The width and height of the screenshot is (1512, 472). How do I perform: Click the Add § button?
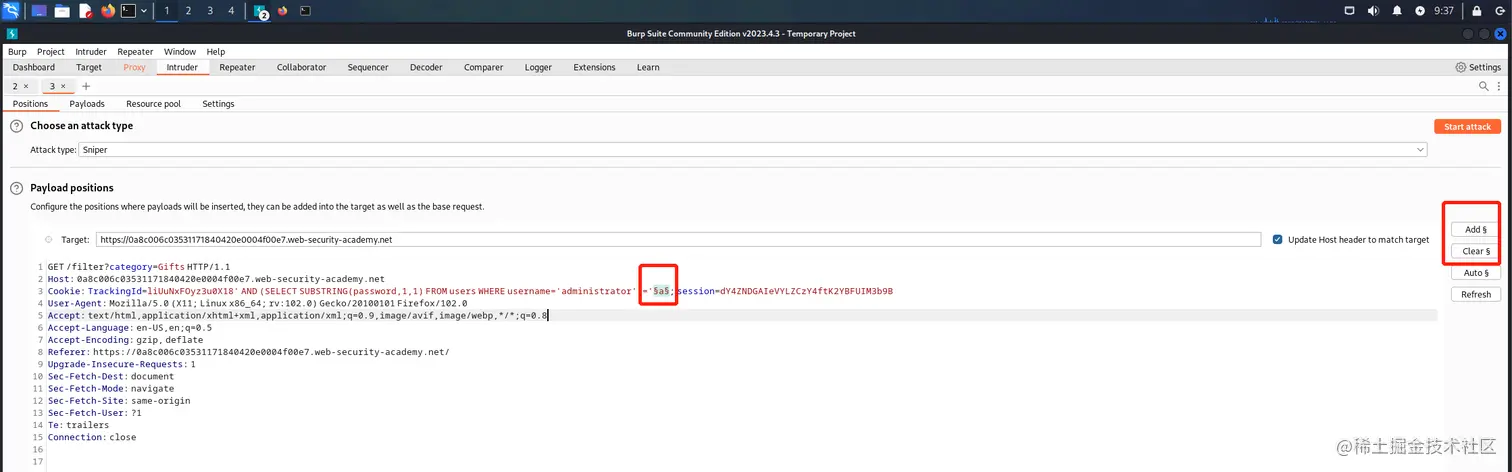click(x=1475, y=230)
